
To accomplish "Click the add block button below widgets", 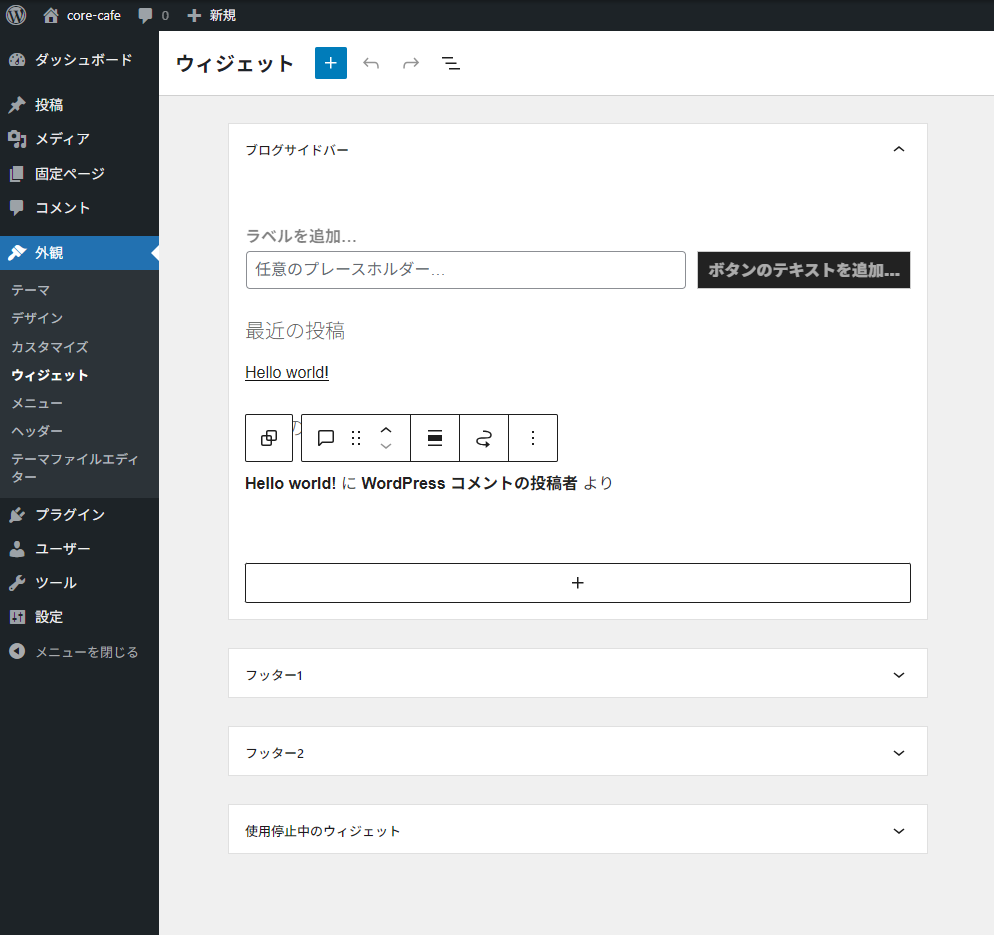I will point(577,583).
